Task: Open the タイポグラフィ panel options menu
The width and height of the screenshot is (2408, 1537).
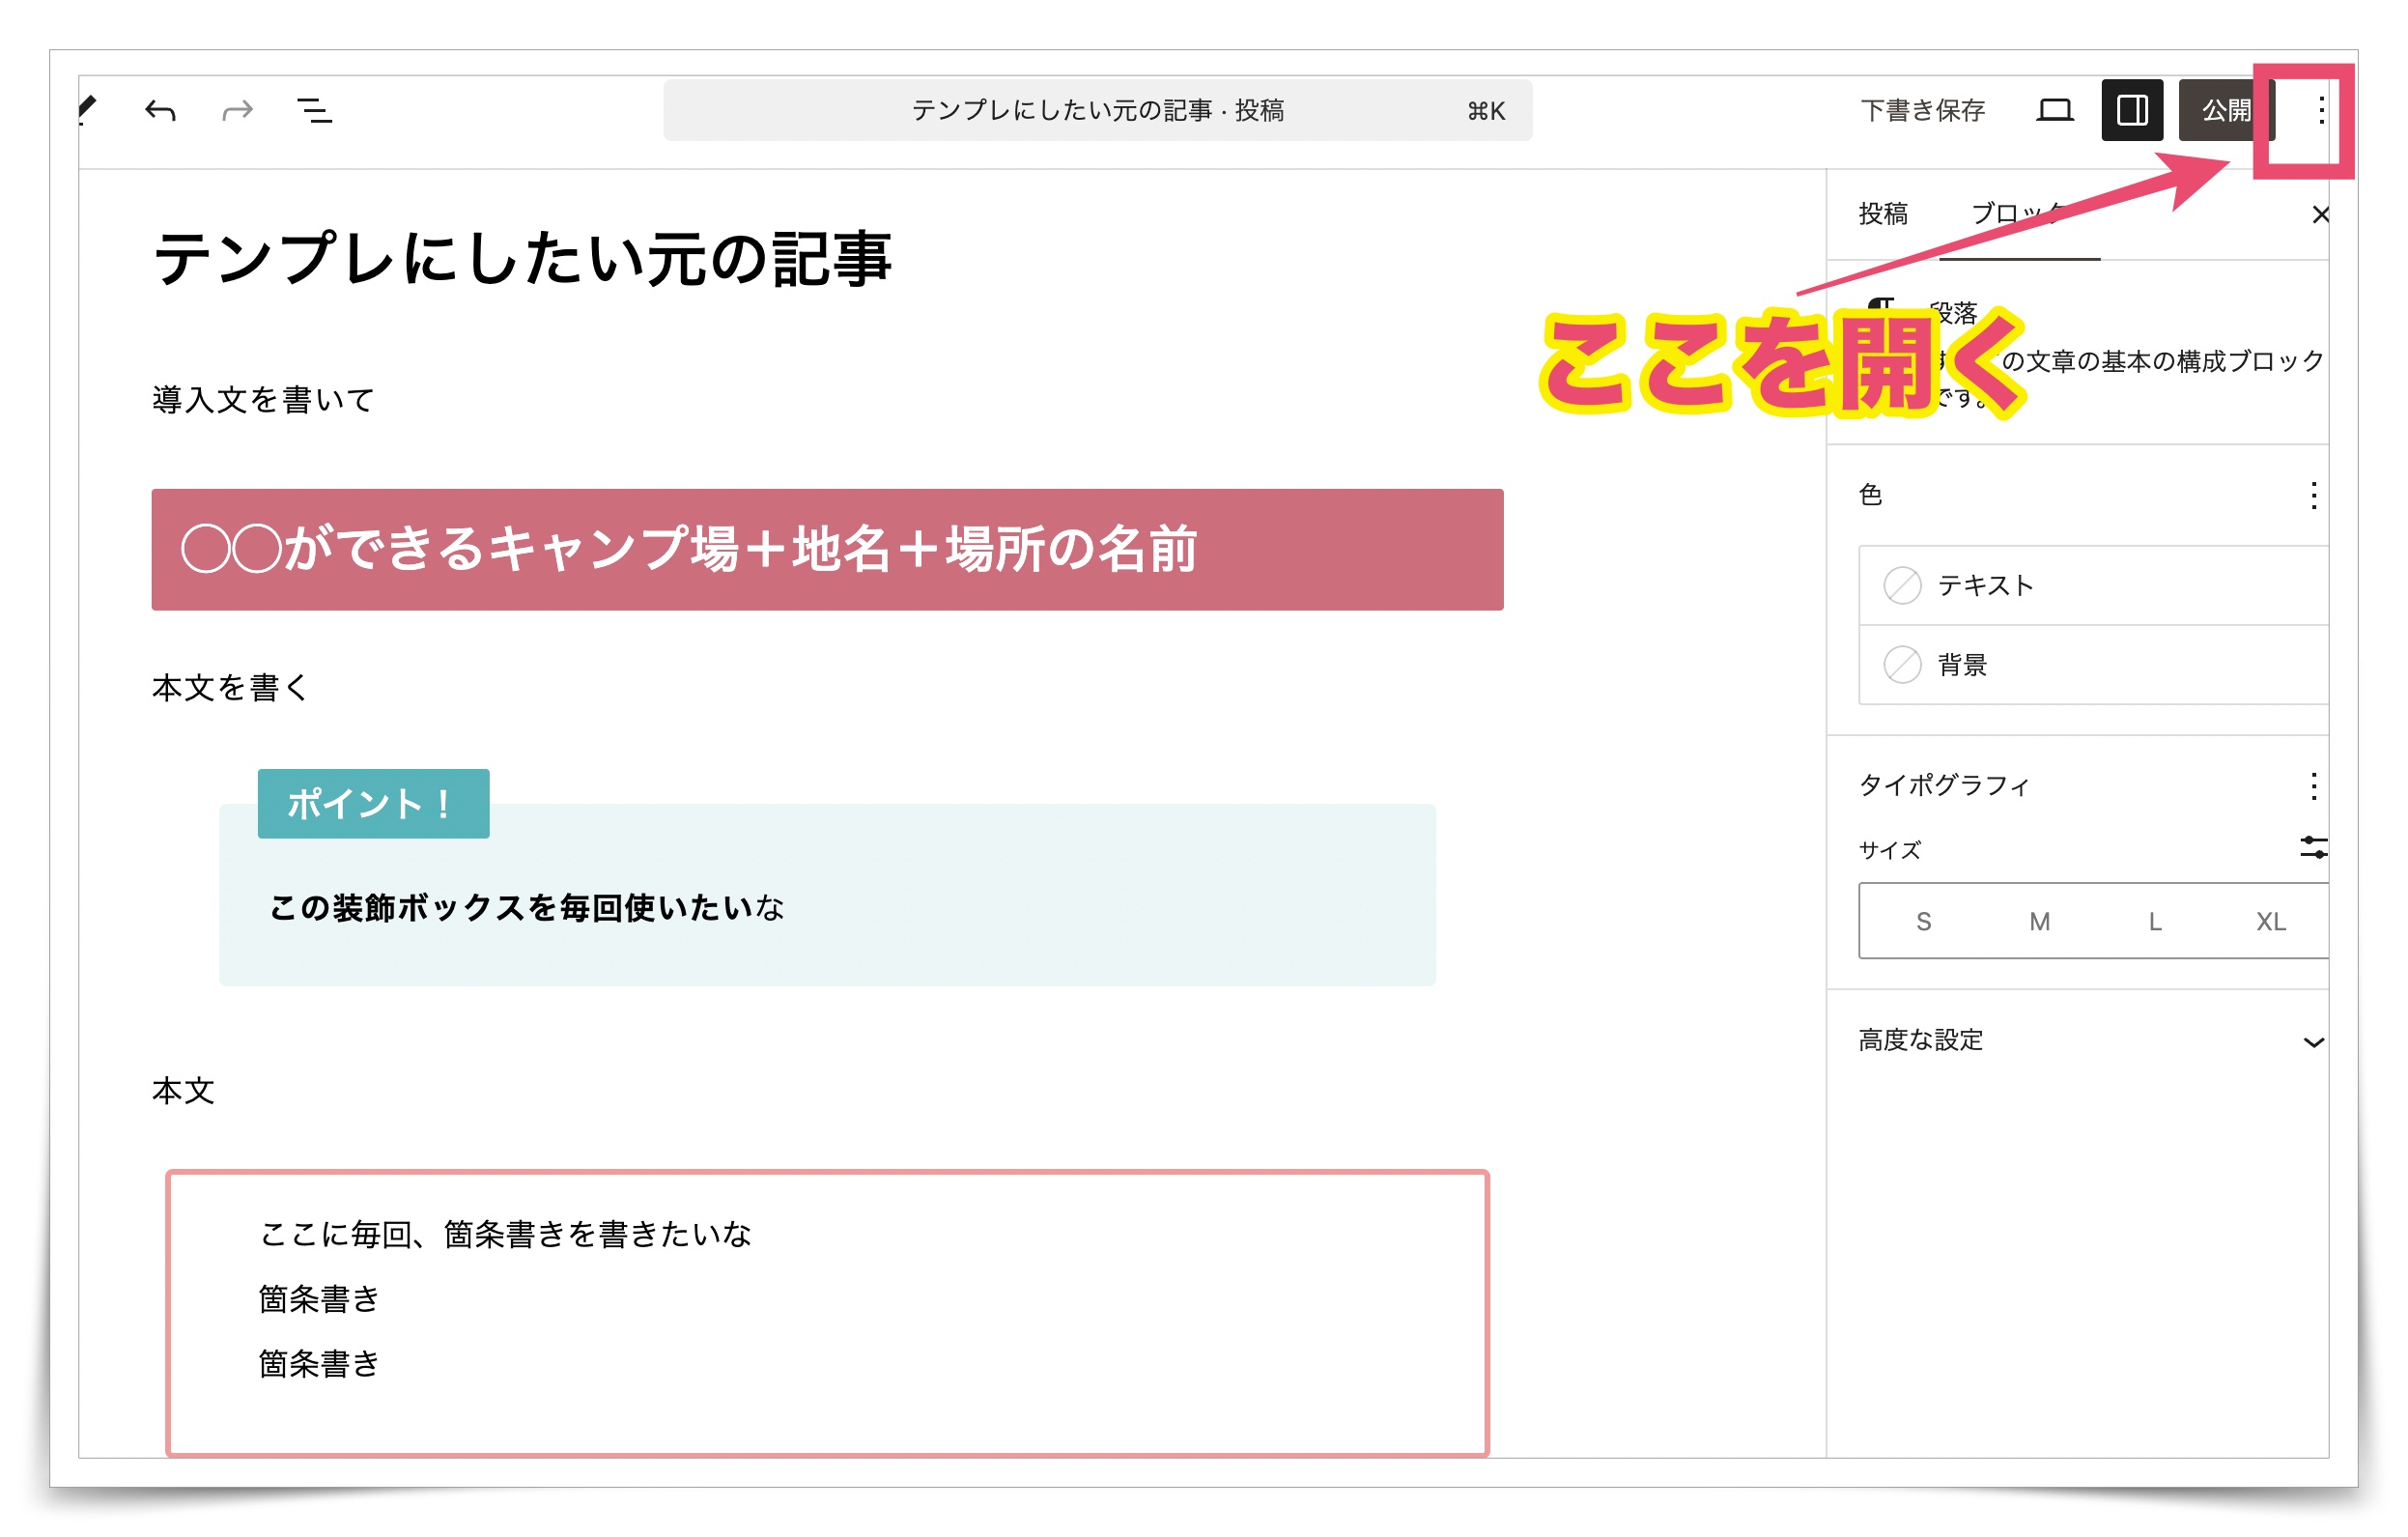Action: [2313, 787]
